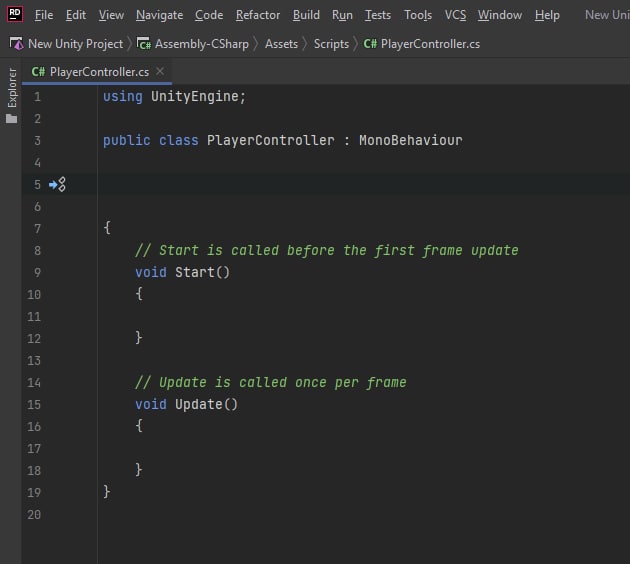630x564 pixels.
Task: Open the Code menu
Action: pyautogui.click(x=209, y=15)
